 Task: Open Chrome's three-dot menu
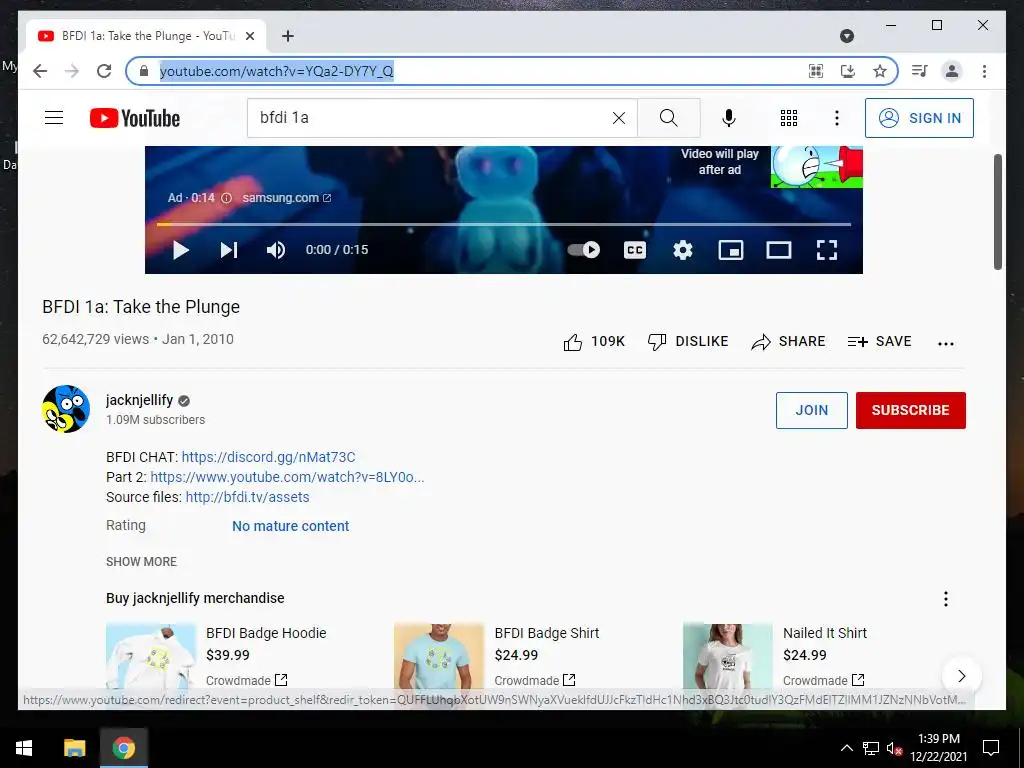[984, 71]
